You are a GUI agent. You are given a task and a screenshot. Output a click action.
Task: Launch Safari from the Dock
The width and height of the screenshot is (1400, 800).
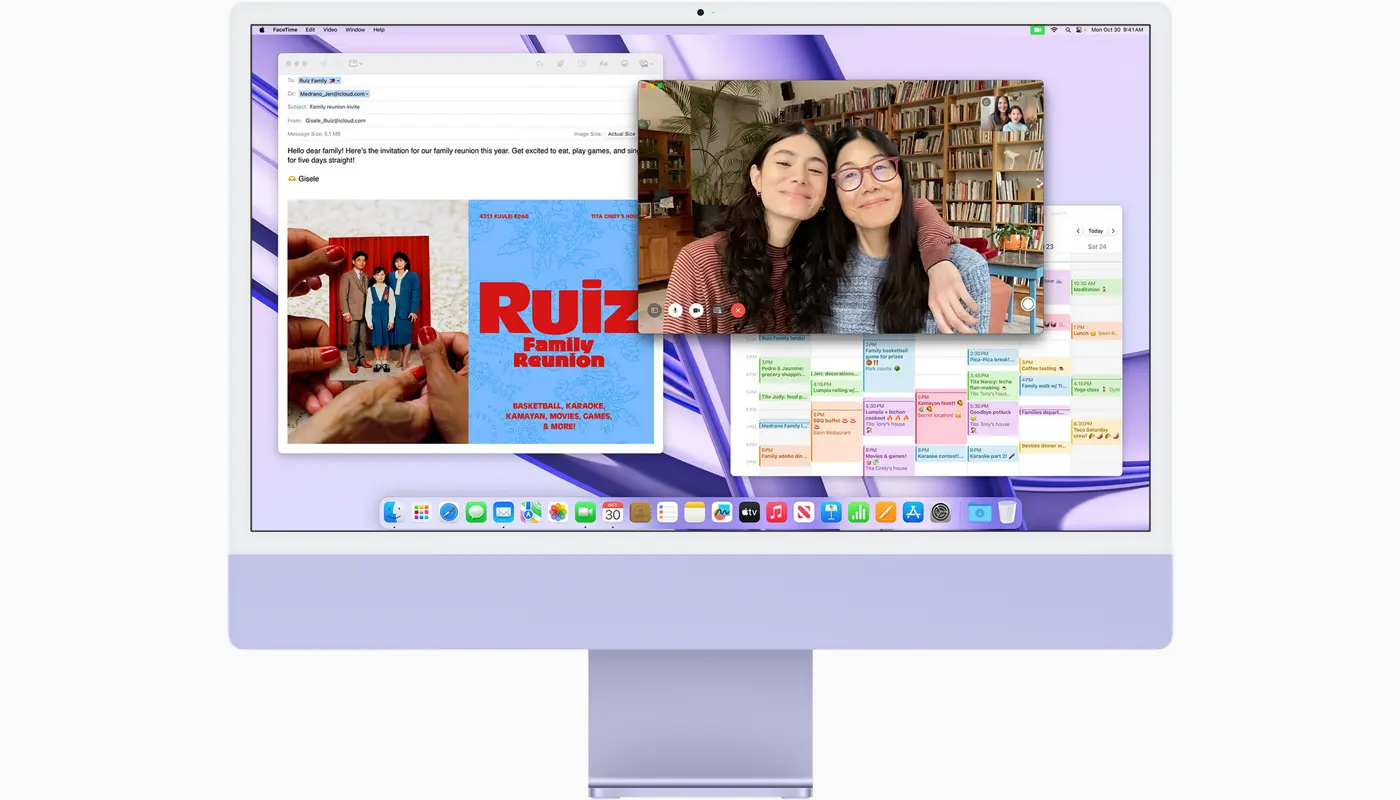point(449,512)
